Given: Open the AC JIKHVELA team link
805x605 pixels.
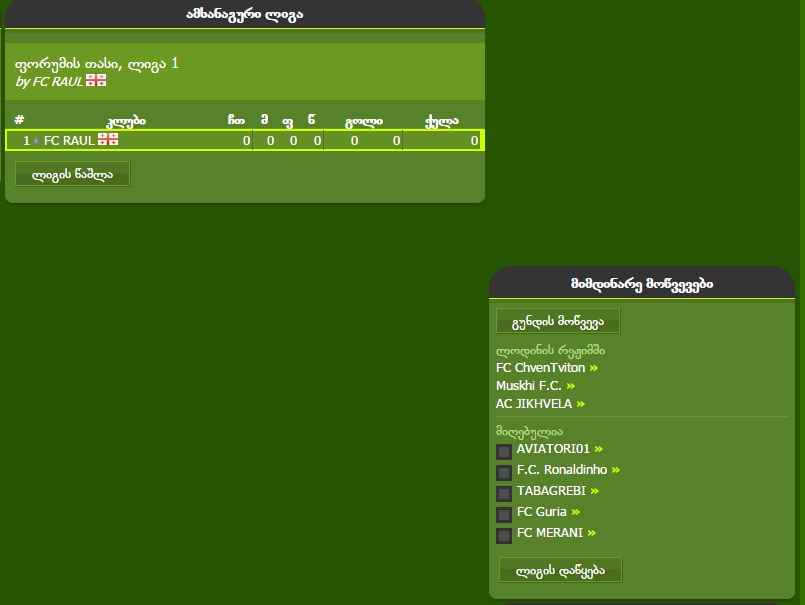Looking at the screenshot, I should pos(533,404).
